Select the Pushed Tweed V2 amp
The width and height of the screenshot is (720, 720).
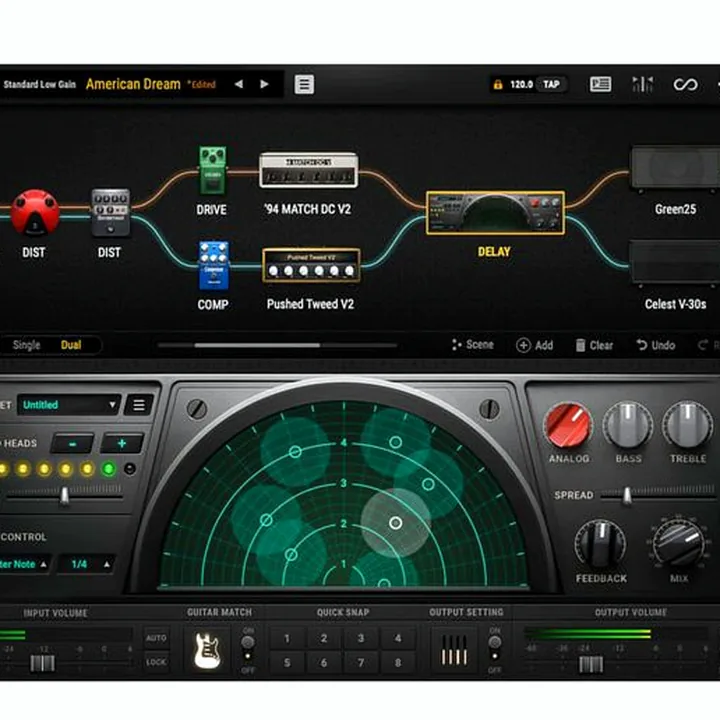click(x=311, y=265)
